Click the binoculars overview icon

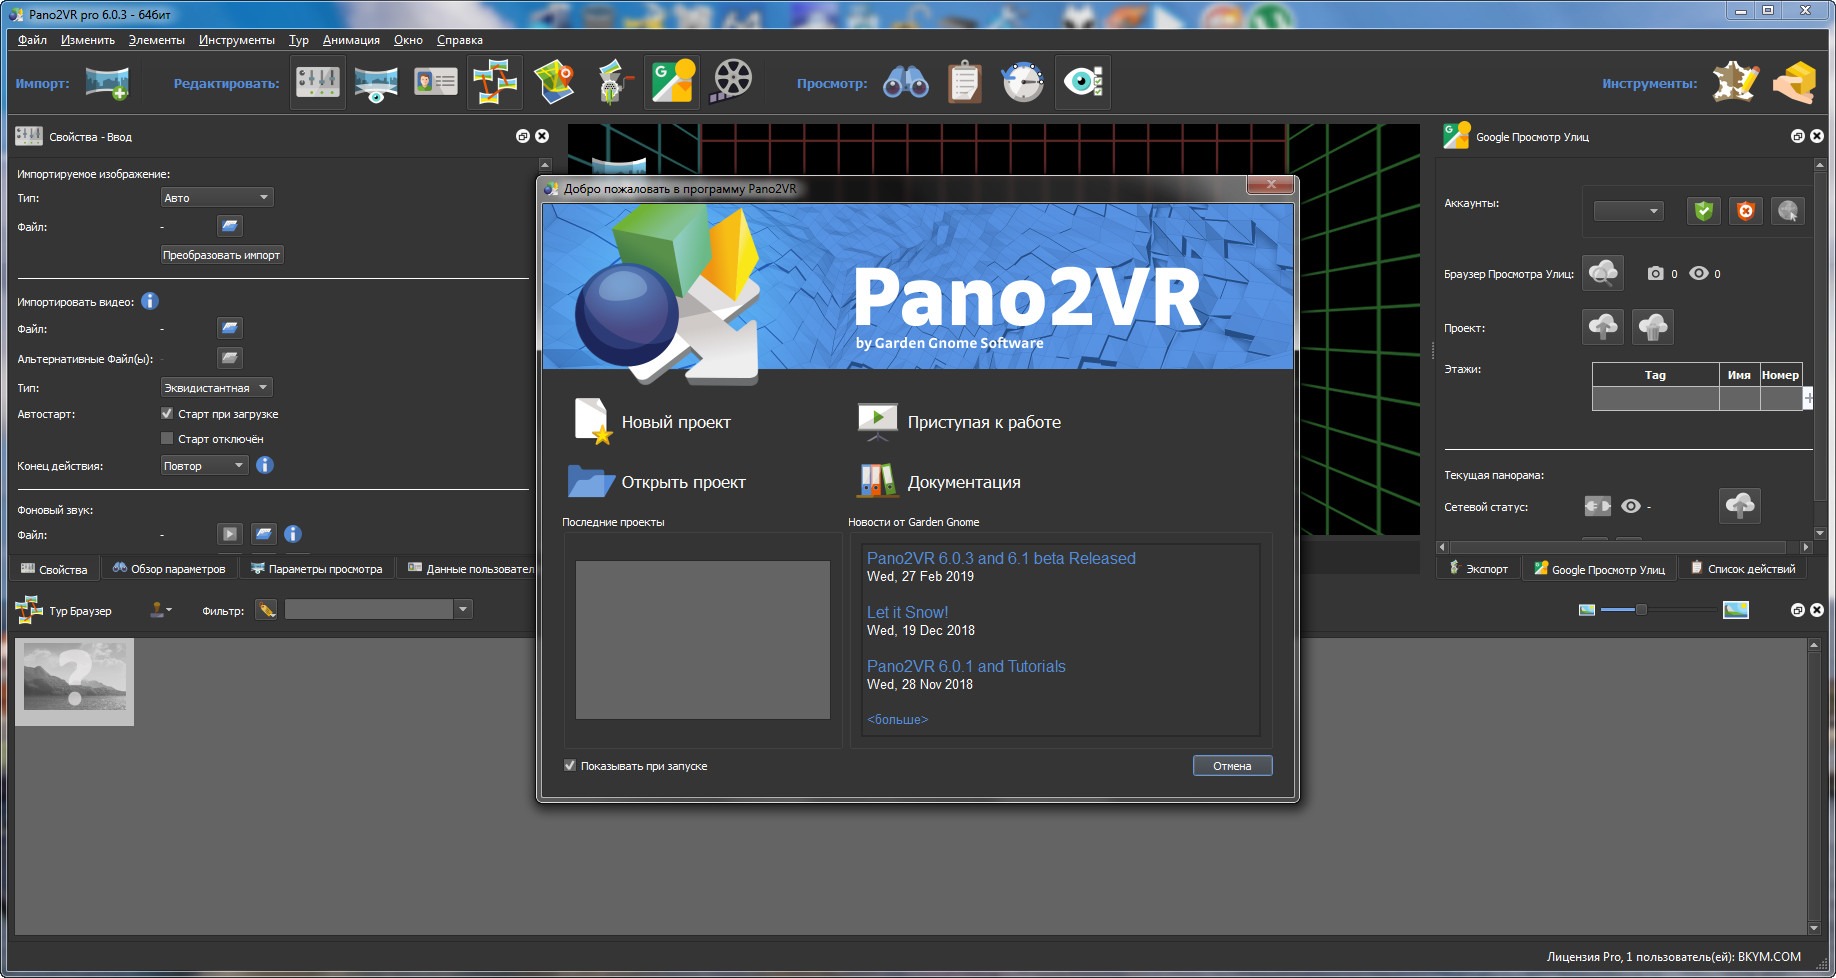coord(906,82)
